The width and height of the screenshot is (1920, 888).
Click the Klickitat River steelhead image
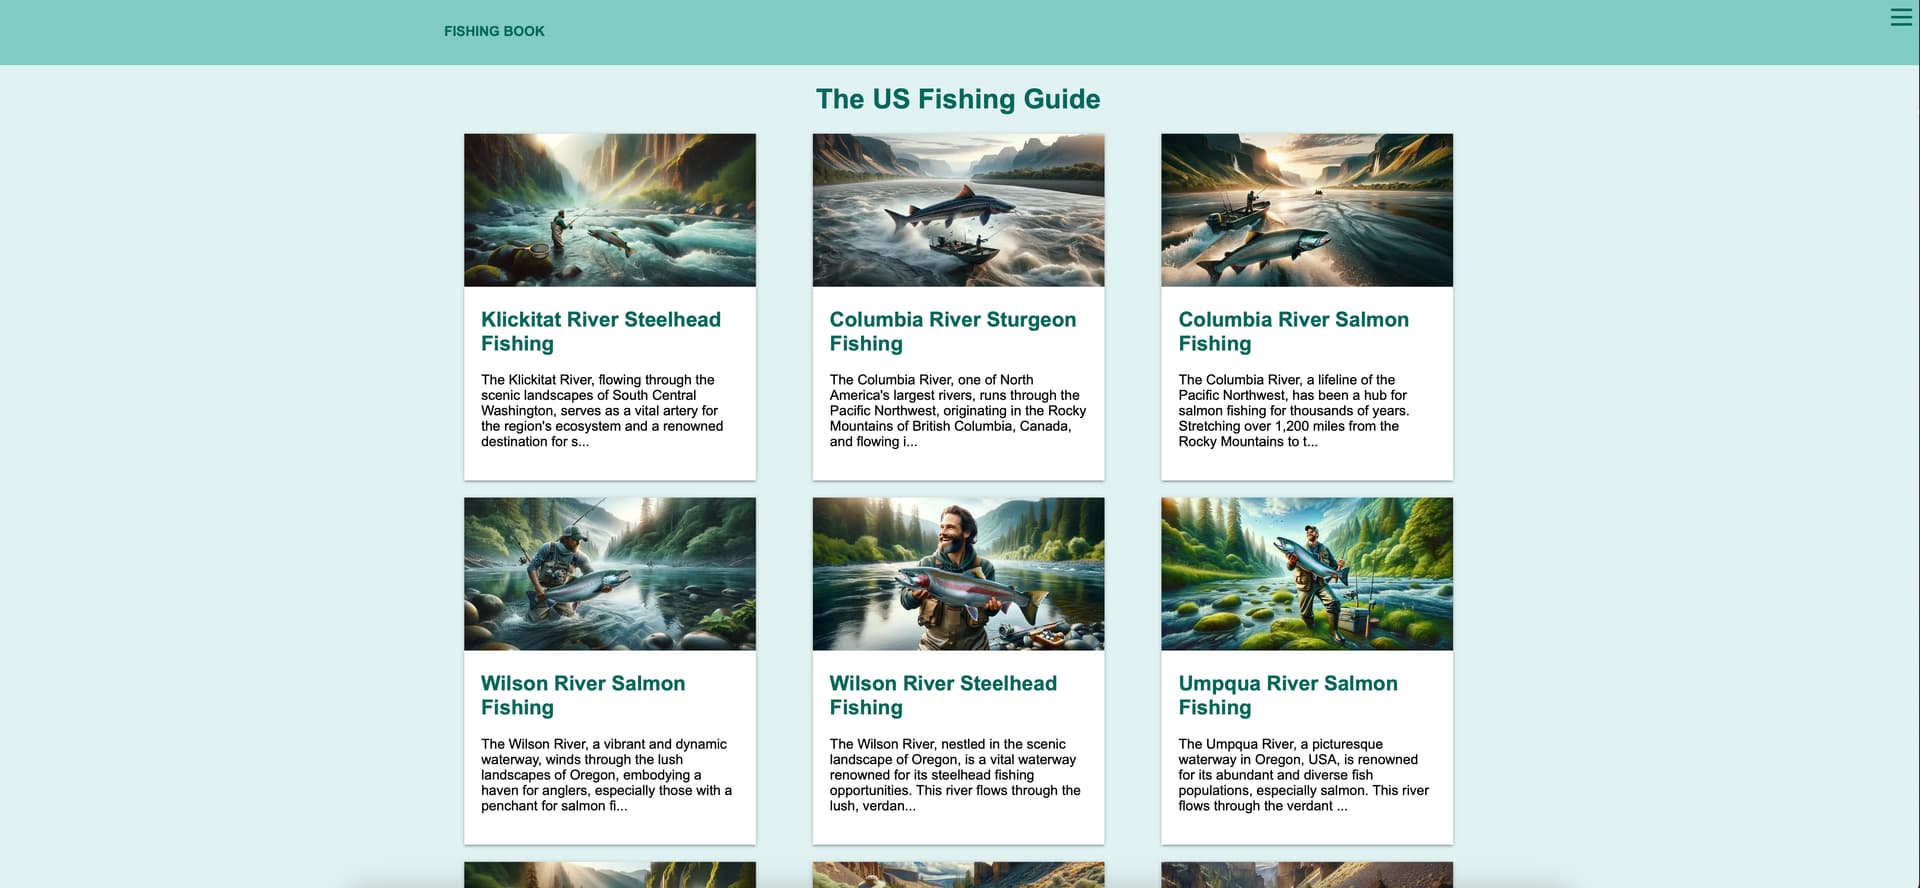[x=610, y=210]
